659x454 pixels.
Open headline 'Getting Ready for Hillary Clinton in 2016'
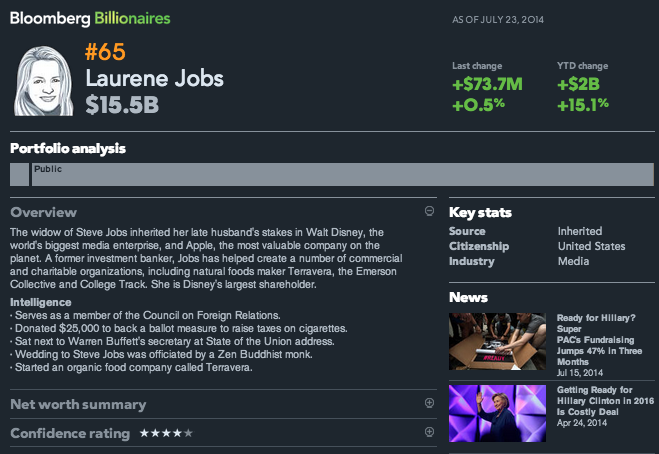click(605, 401)
